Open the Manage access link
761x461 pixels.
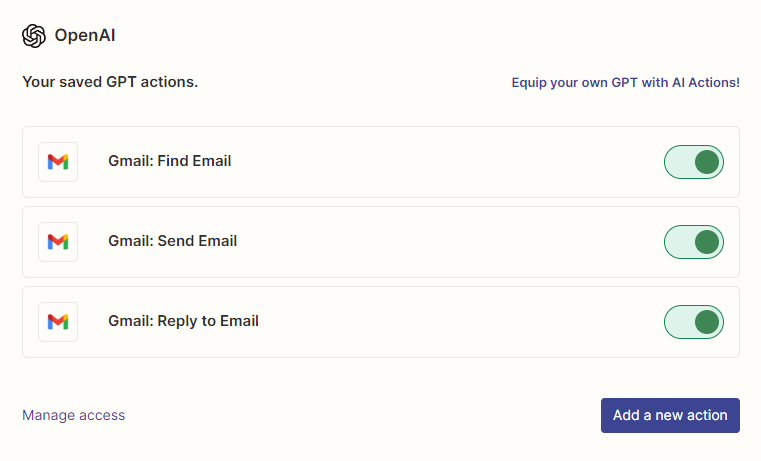pos(74,415)
